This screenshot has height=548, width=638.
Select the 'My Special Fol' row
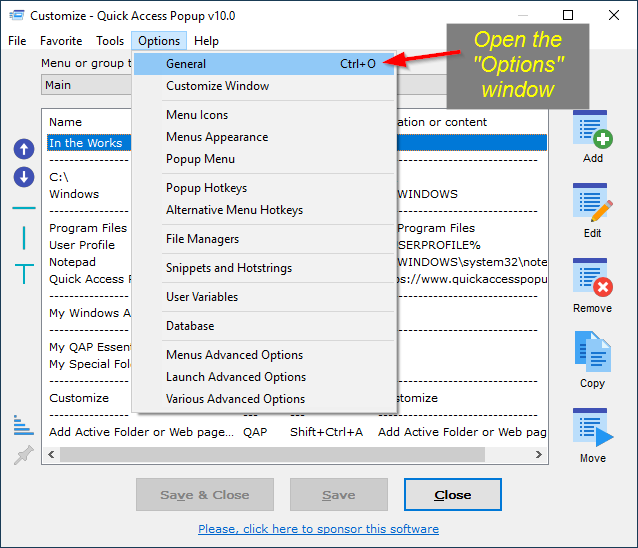(x=89, y=364)
